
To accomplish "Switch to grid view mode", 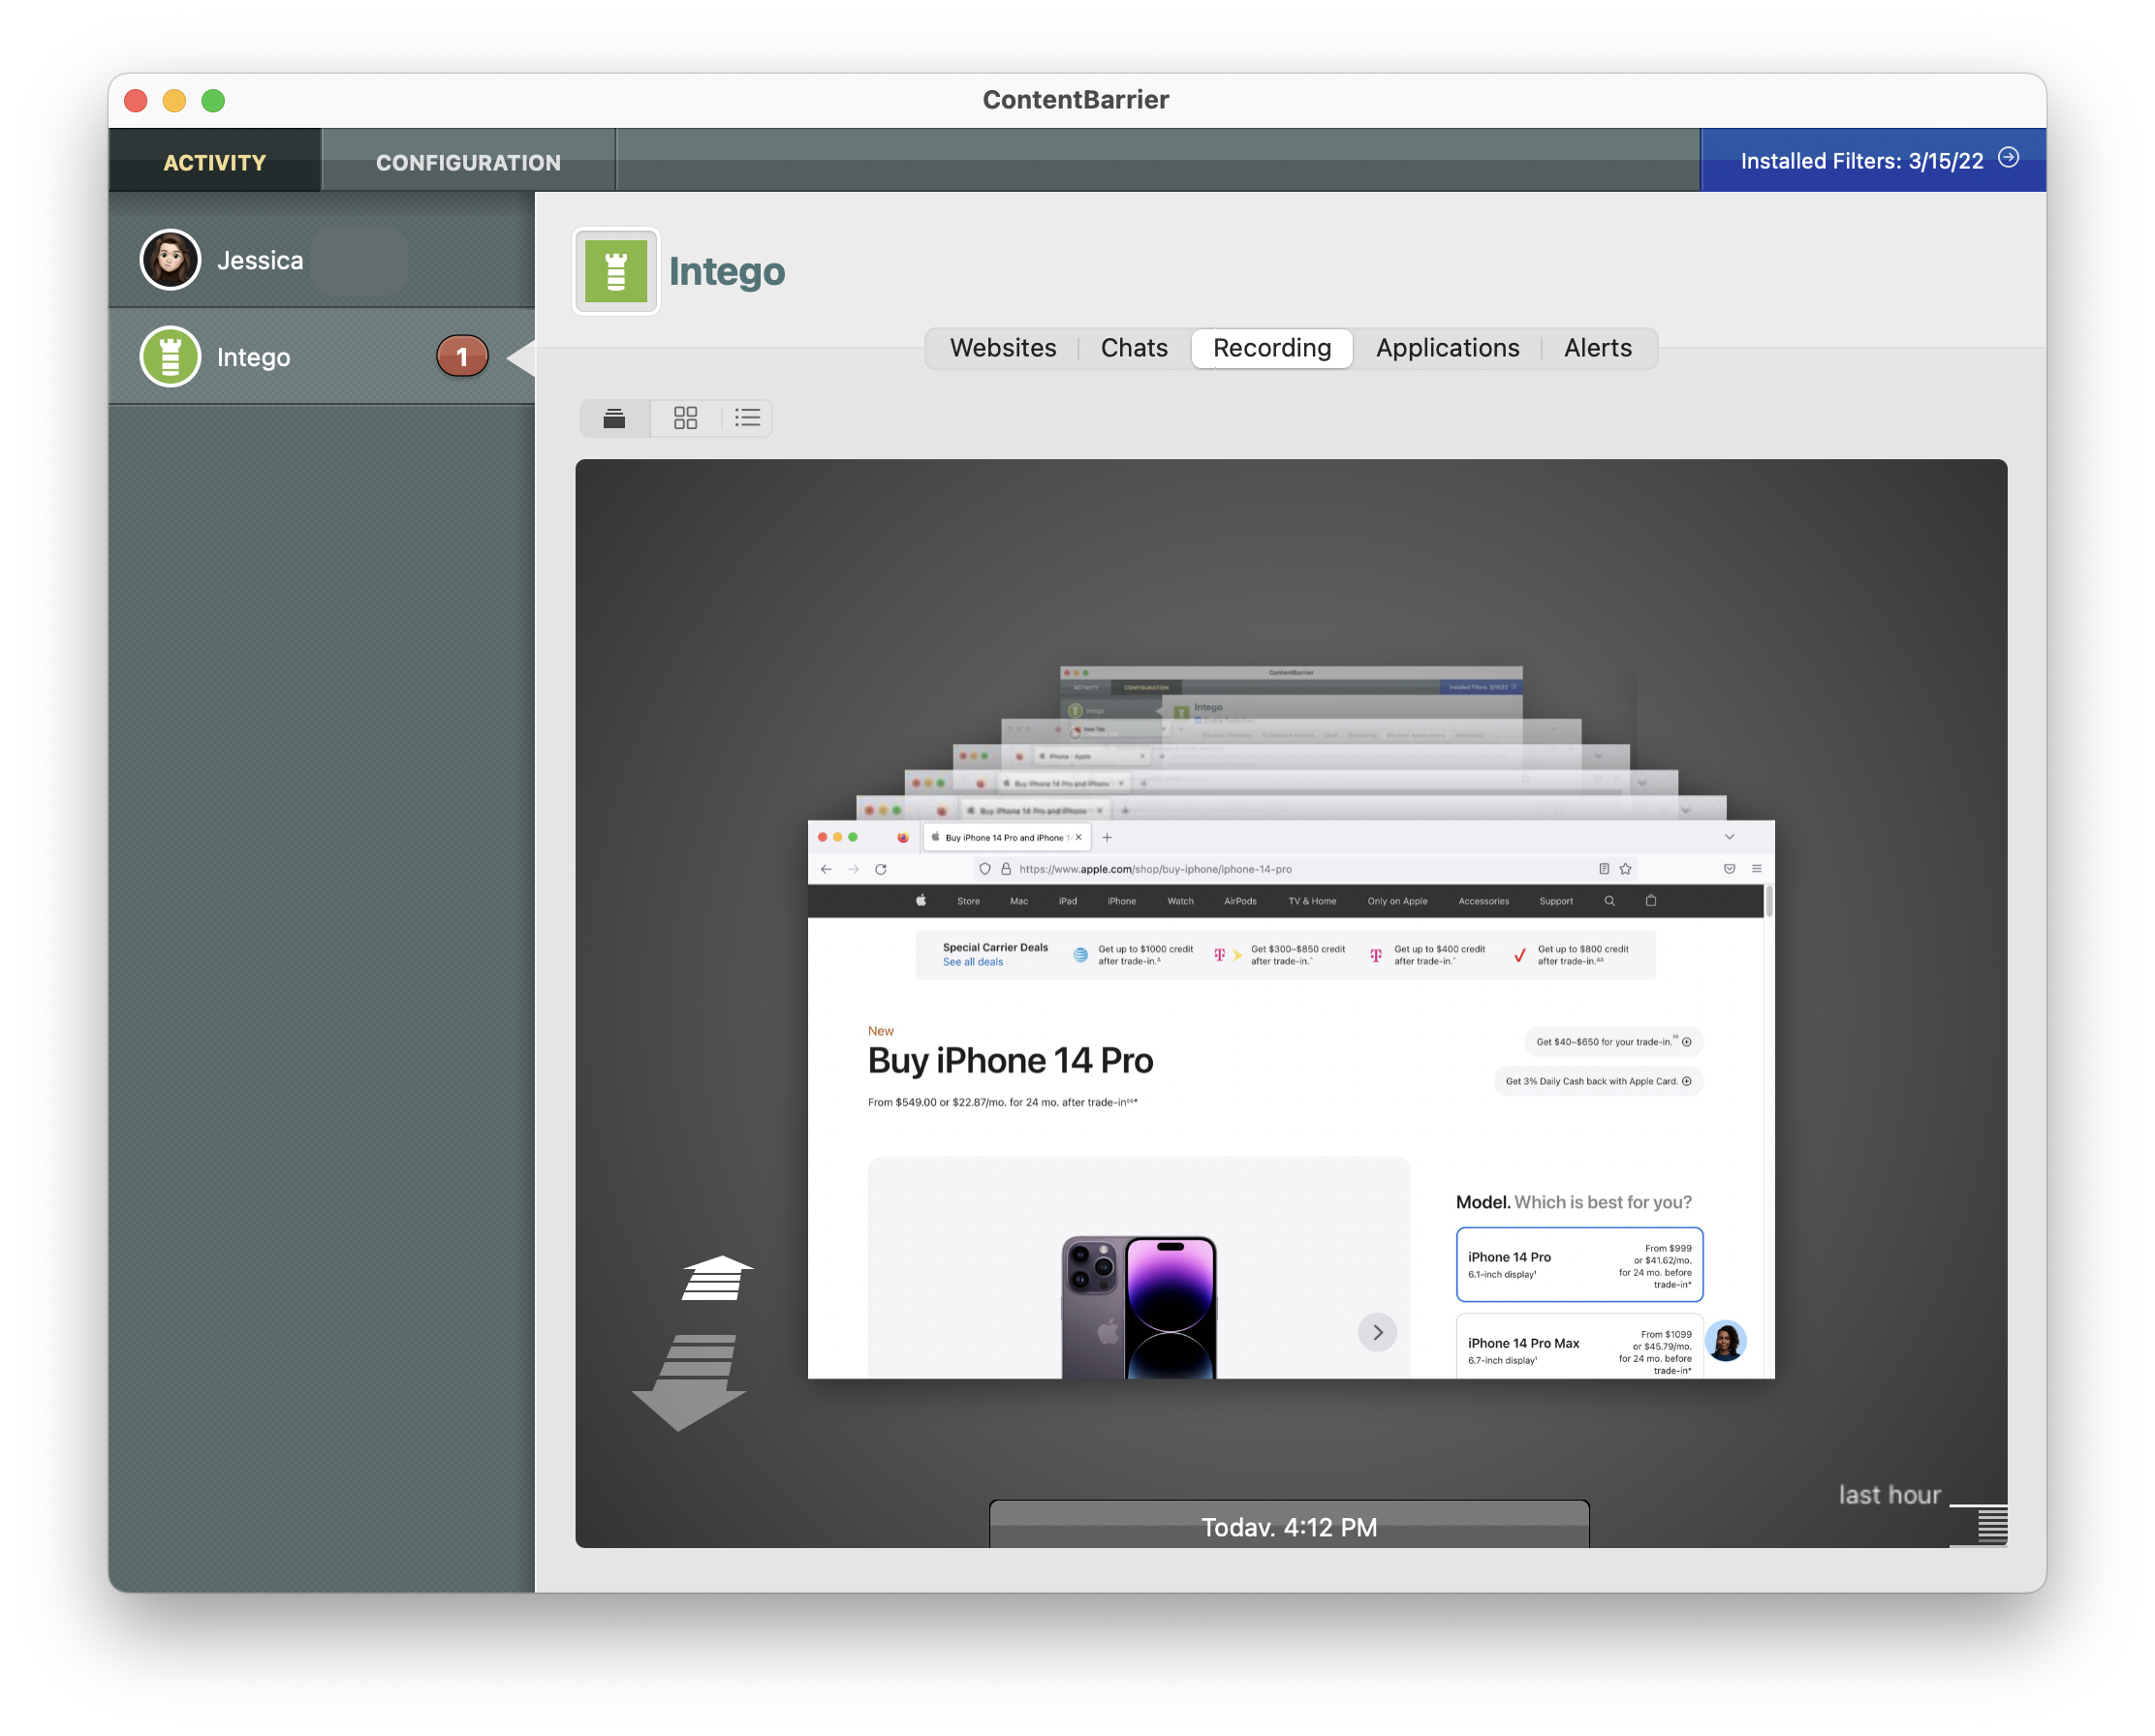I will pos(686,418).
